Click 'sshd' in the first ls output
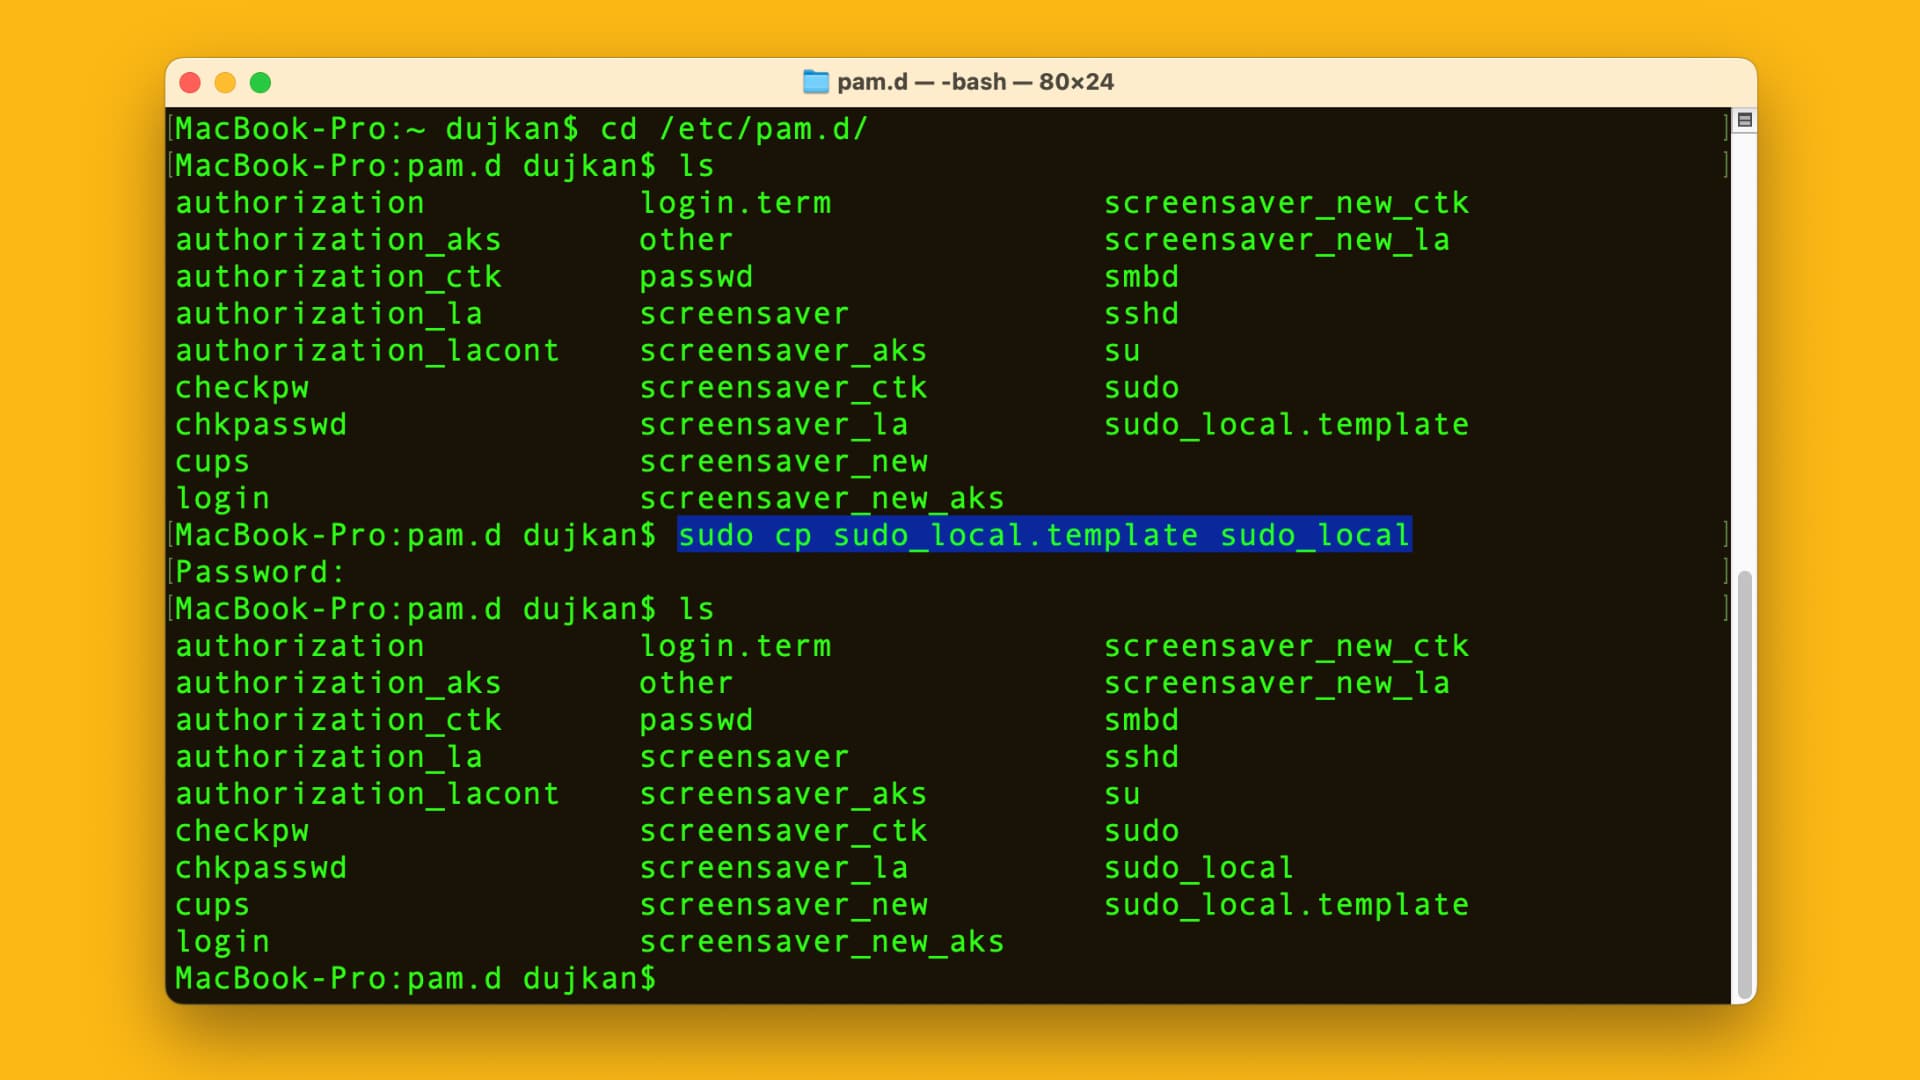 point(1141,314)
